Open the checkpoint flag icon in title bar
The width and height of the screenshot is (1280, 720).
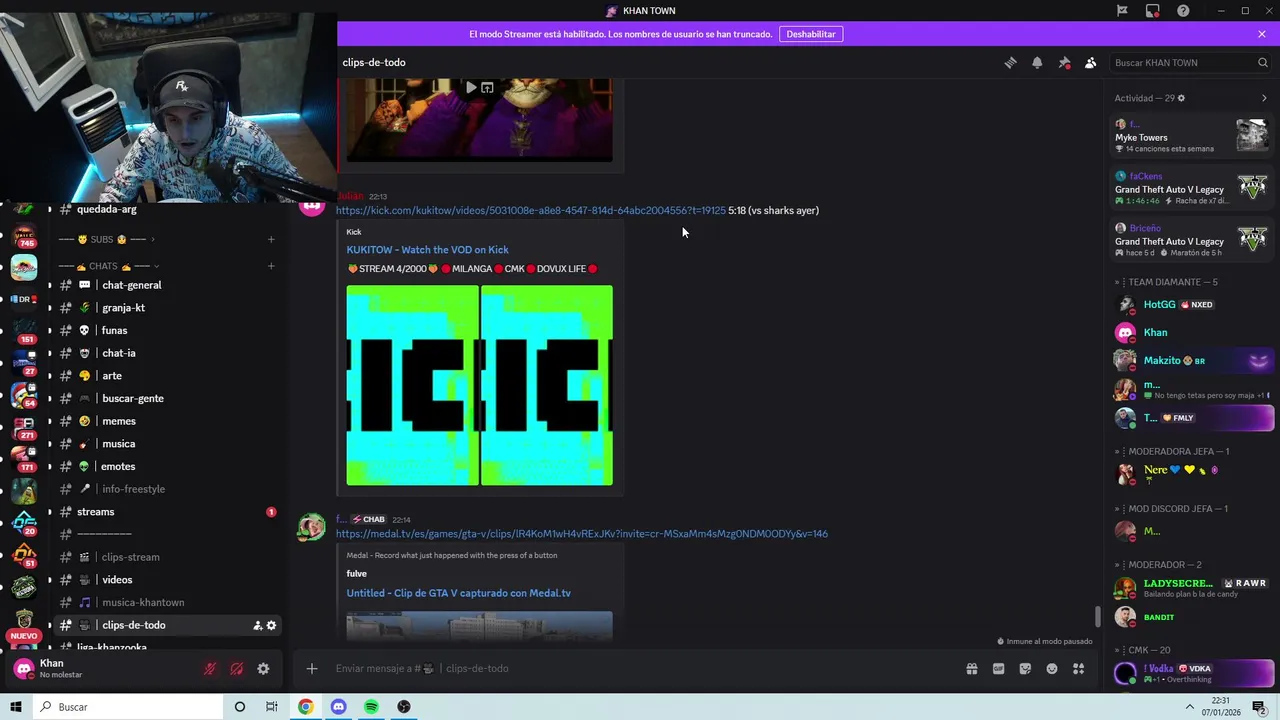tap(1122, 10)
